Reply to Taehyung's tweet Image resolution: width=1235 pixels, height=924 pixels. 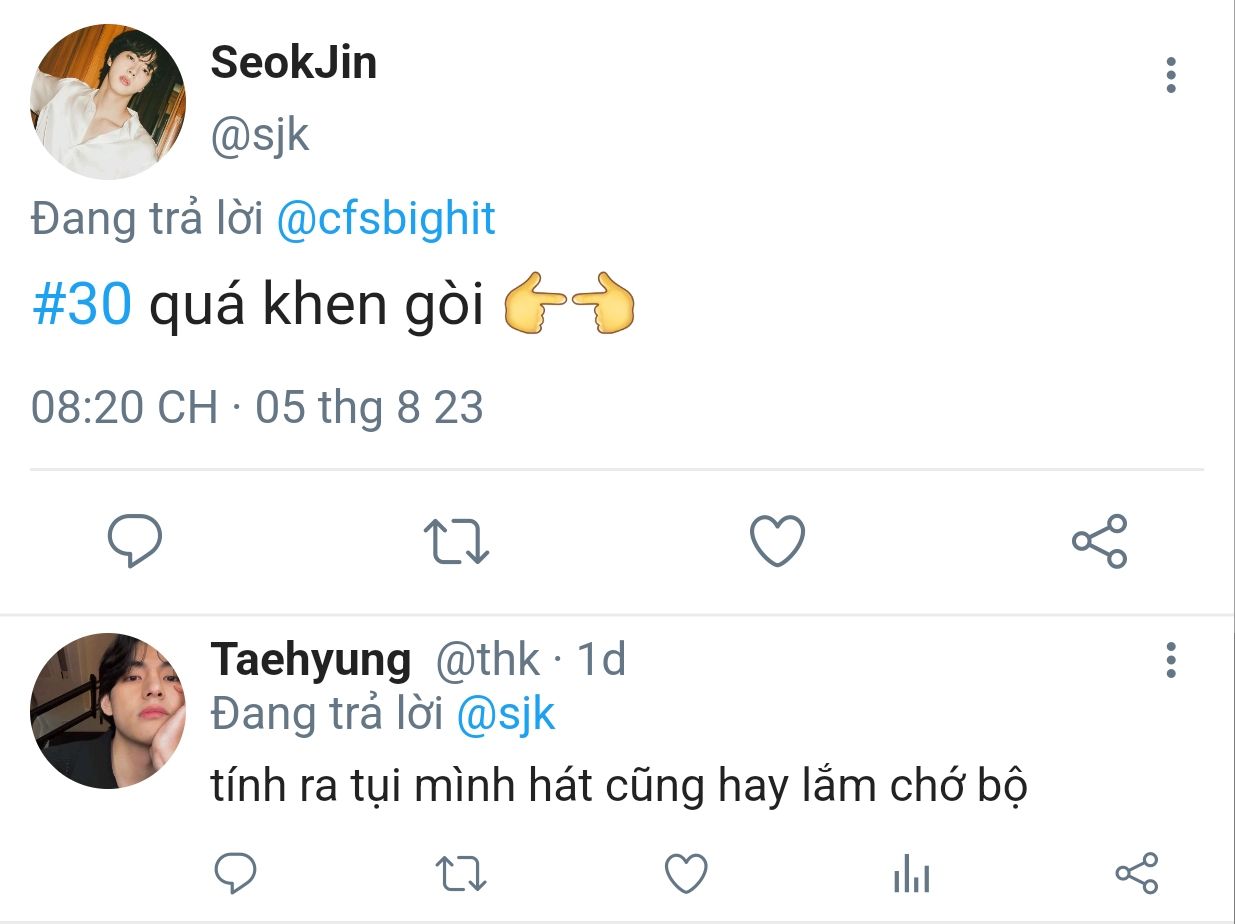pos(236,873)
